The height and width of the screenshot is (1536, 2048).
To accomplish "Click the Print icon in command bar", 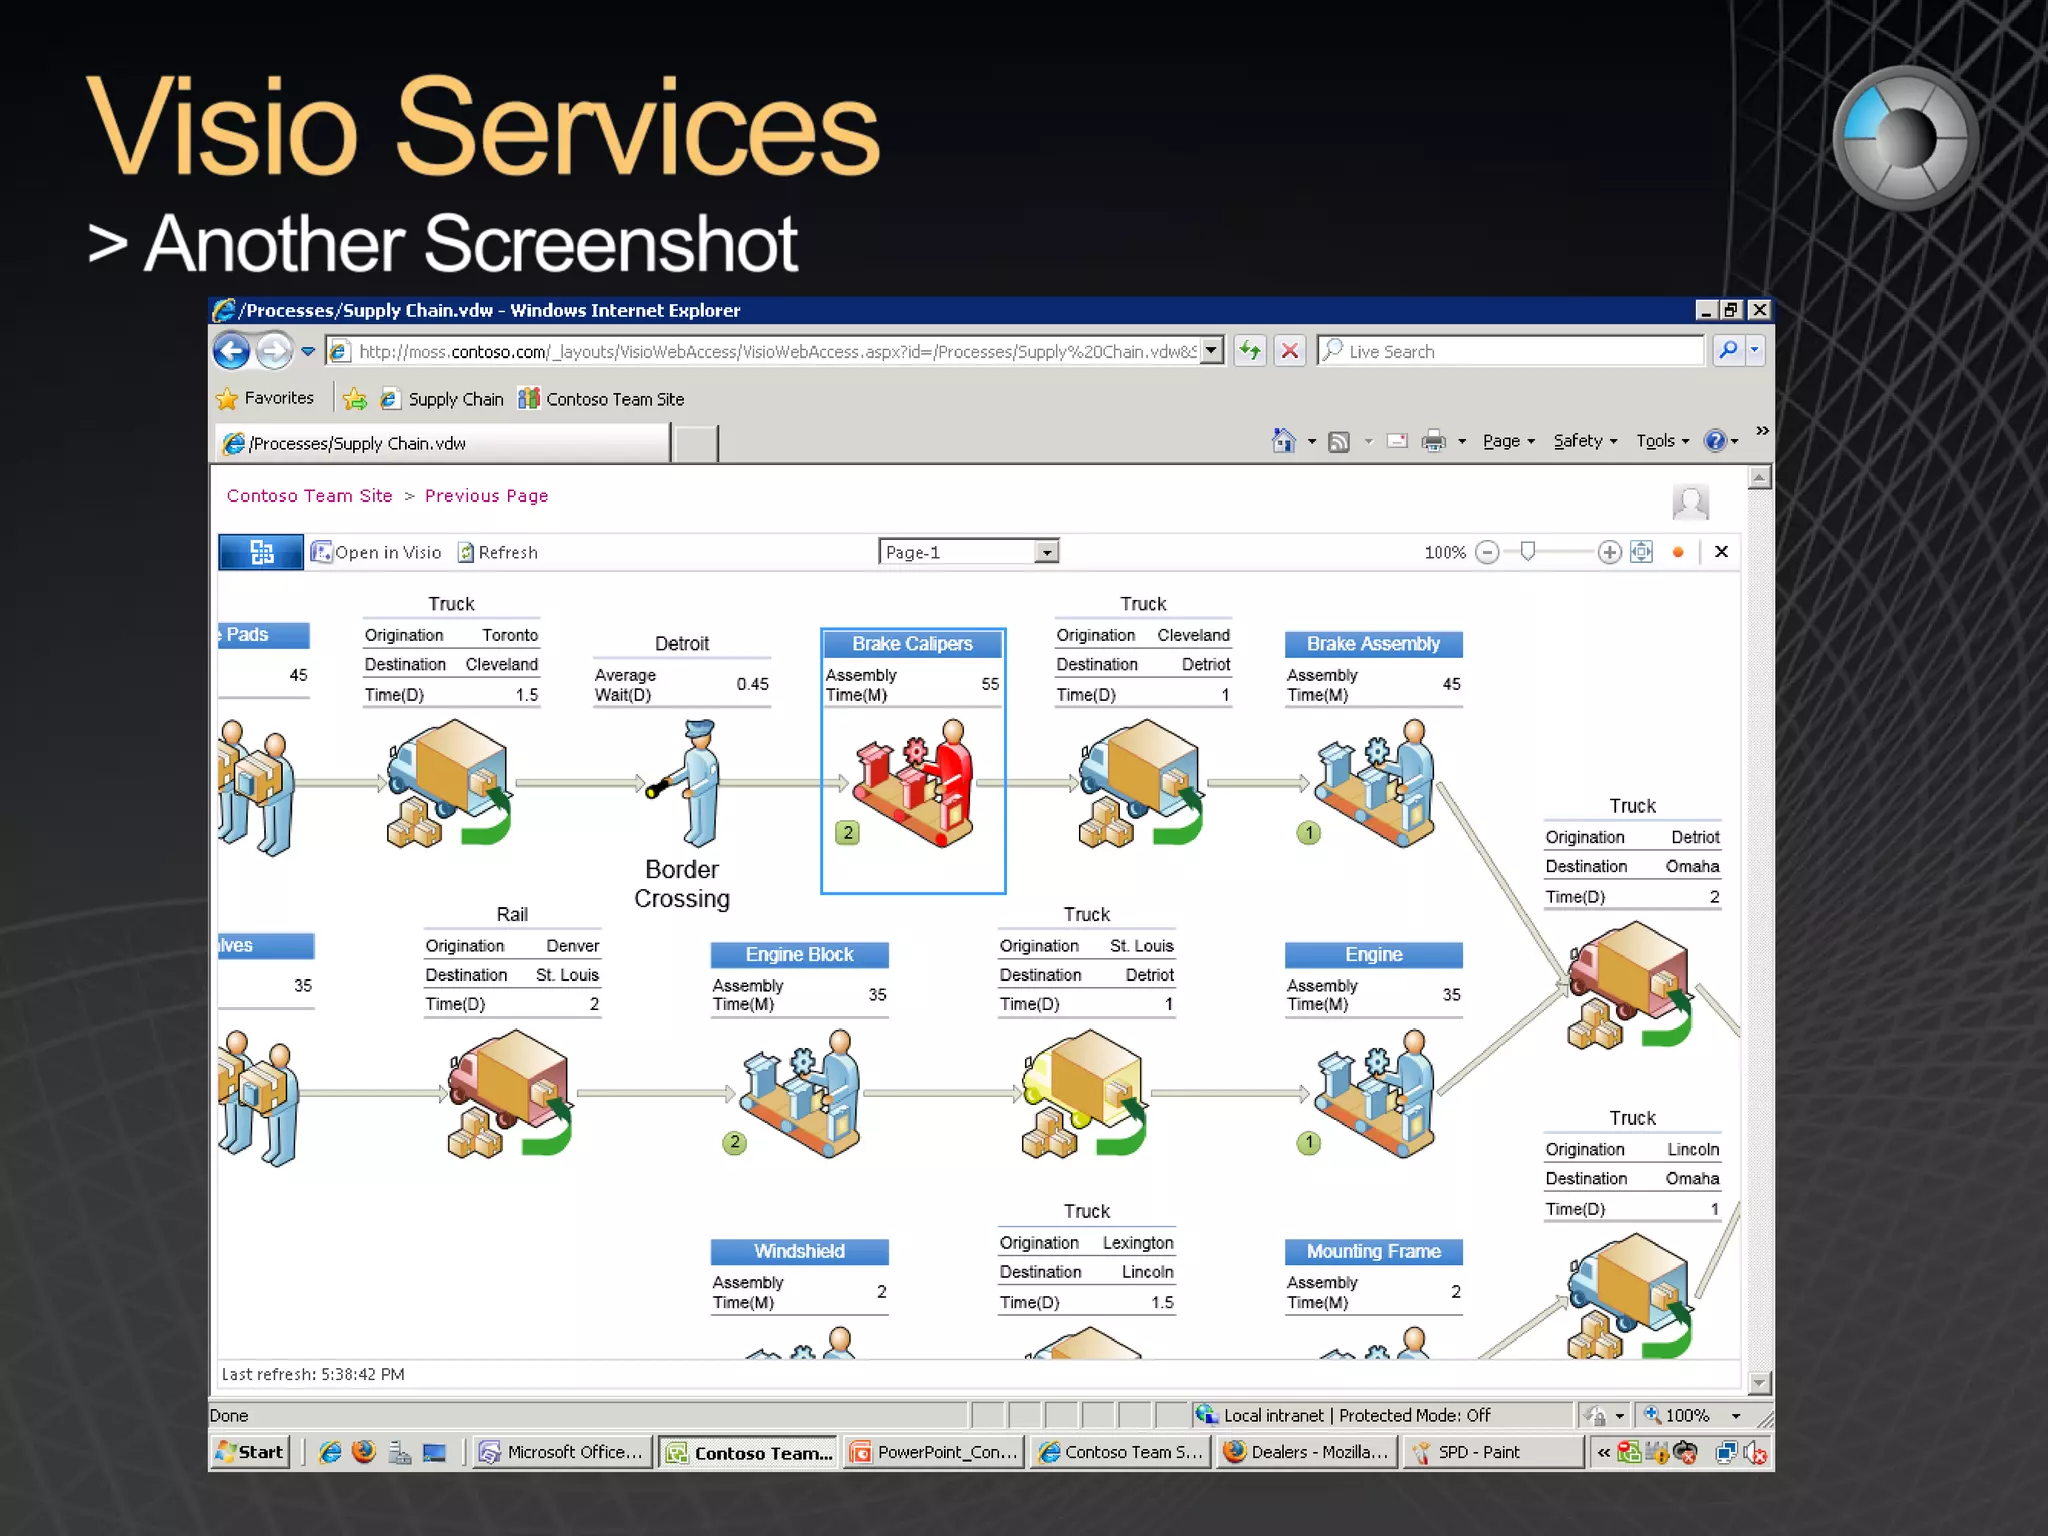I will [x=1433, y=441].
